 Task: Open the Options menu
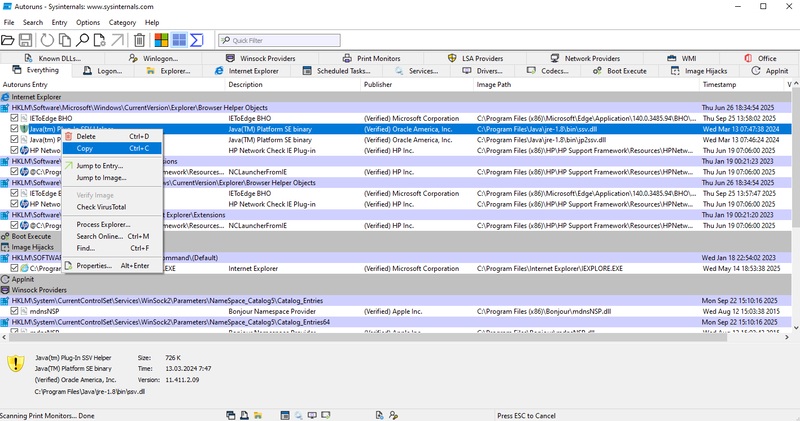point(88,22)
